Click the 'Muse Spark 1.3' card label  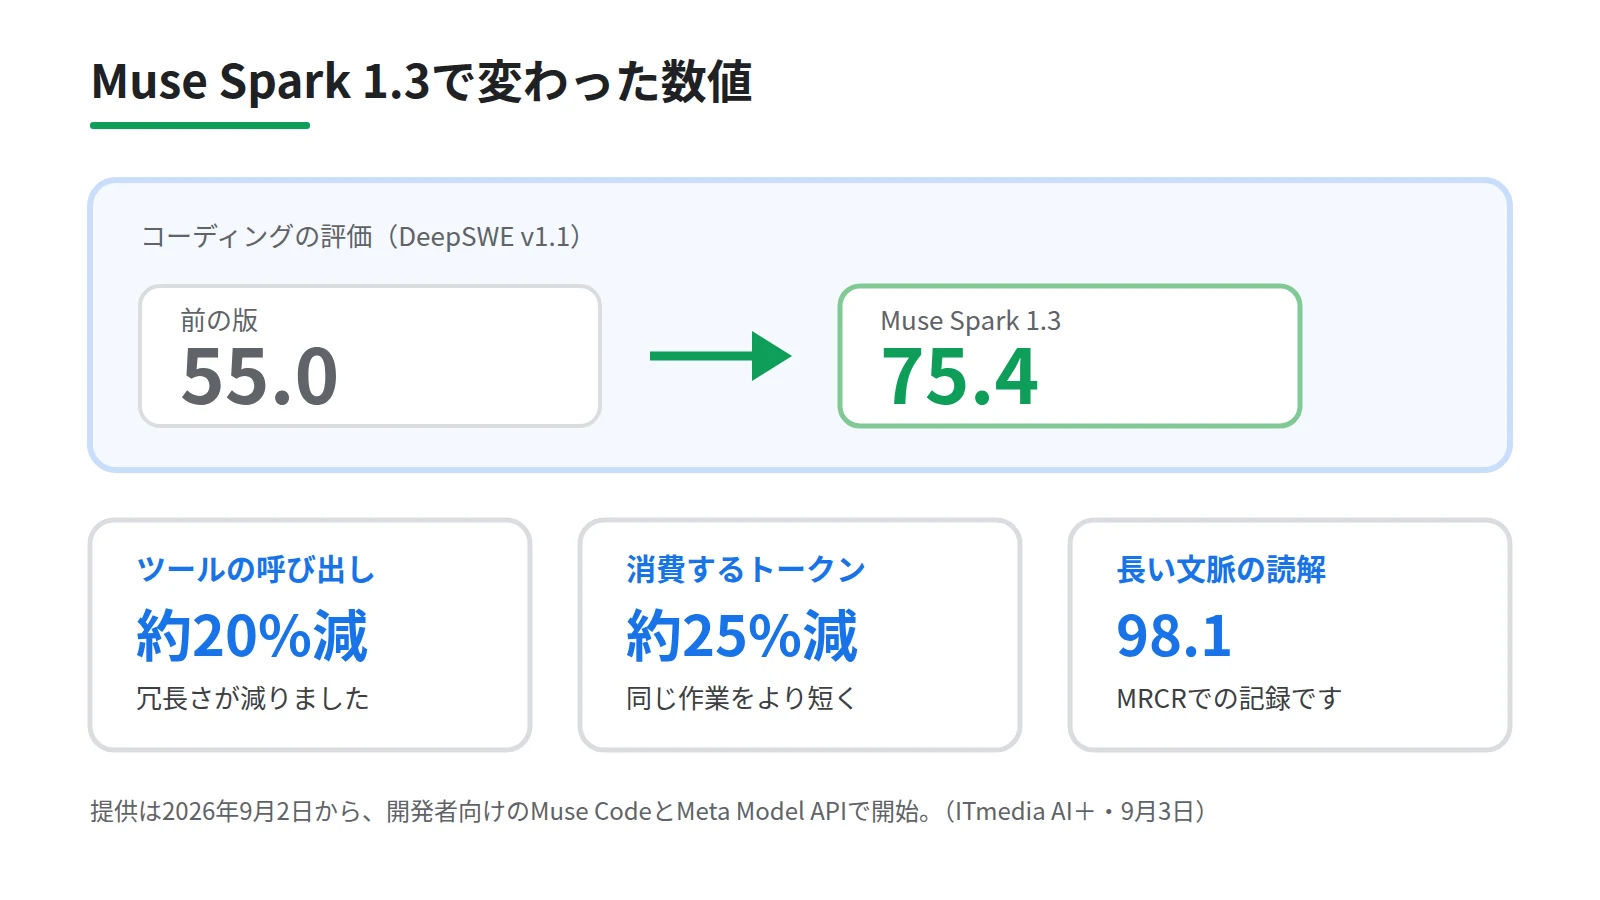970,321
